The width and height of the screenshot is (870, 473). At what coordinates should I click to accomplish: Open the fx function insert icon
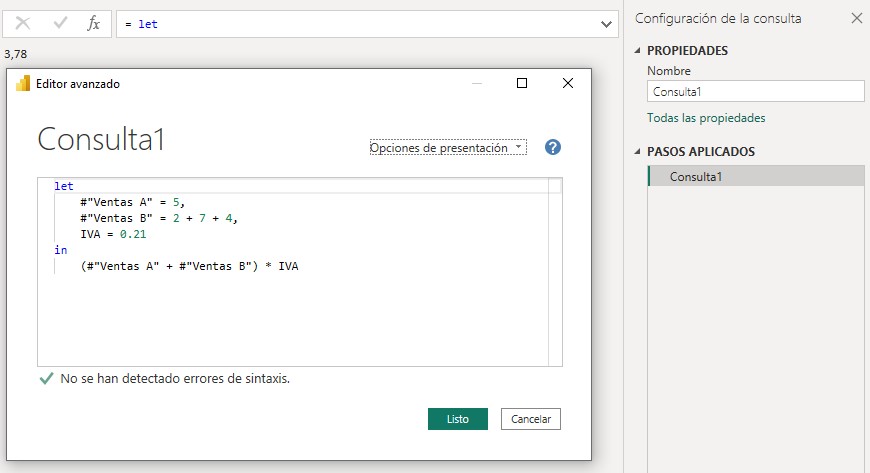click(x=94, y=23)
